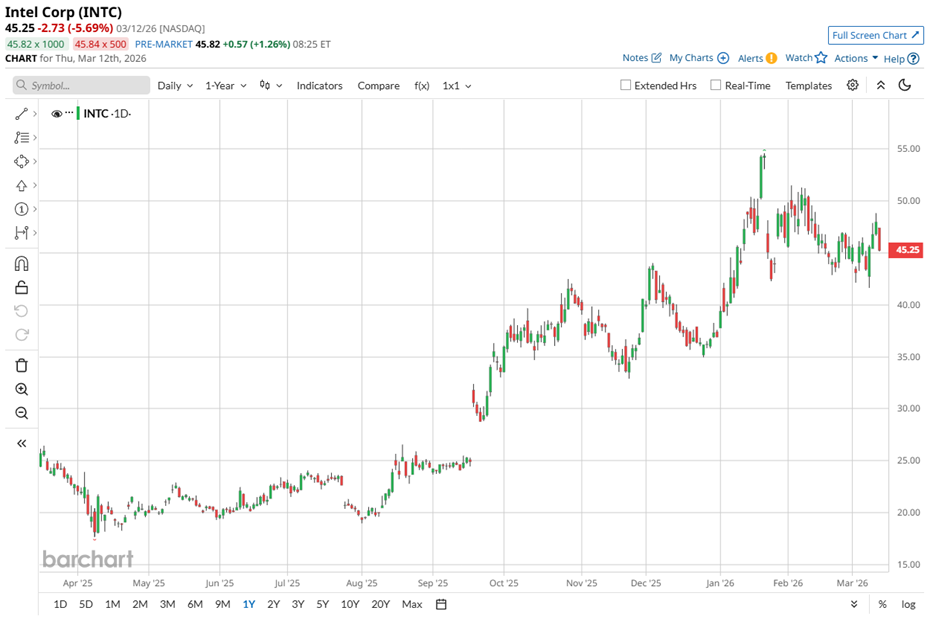Open Alerts for INTC
The image size is (936, 619).
[x=757, y=58]
